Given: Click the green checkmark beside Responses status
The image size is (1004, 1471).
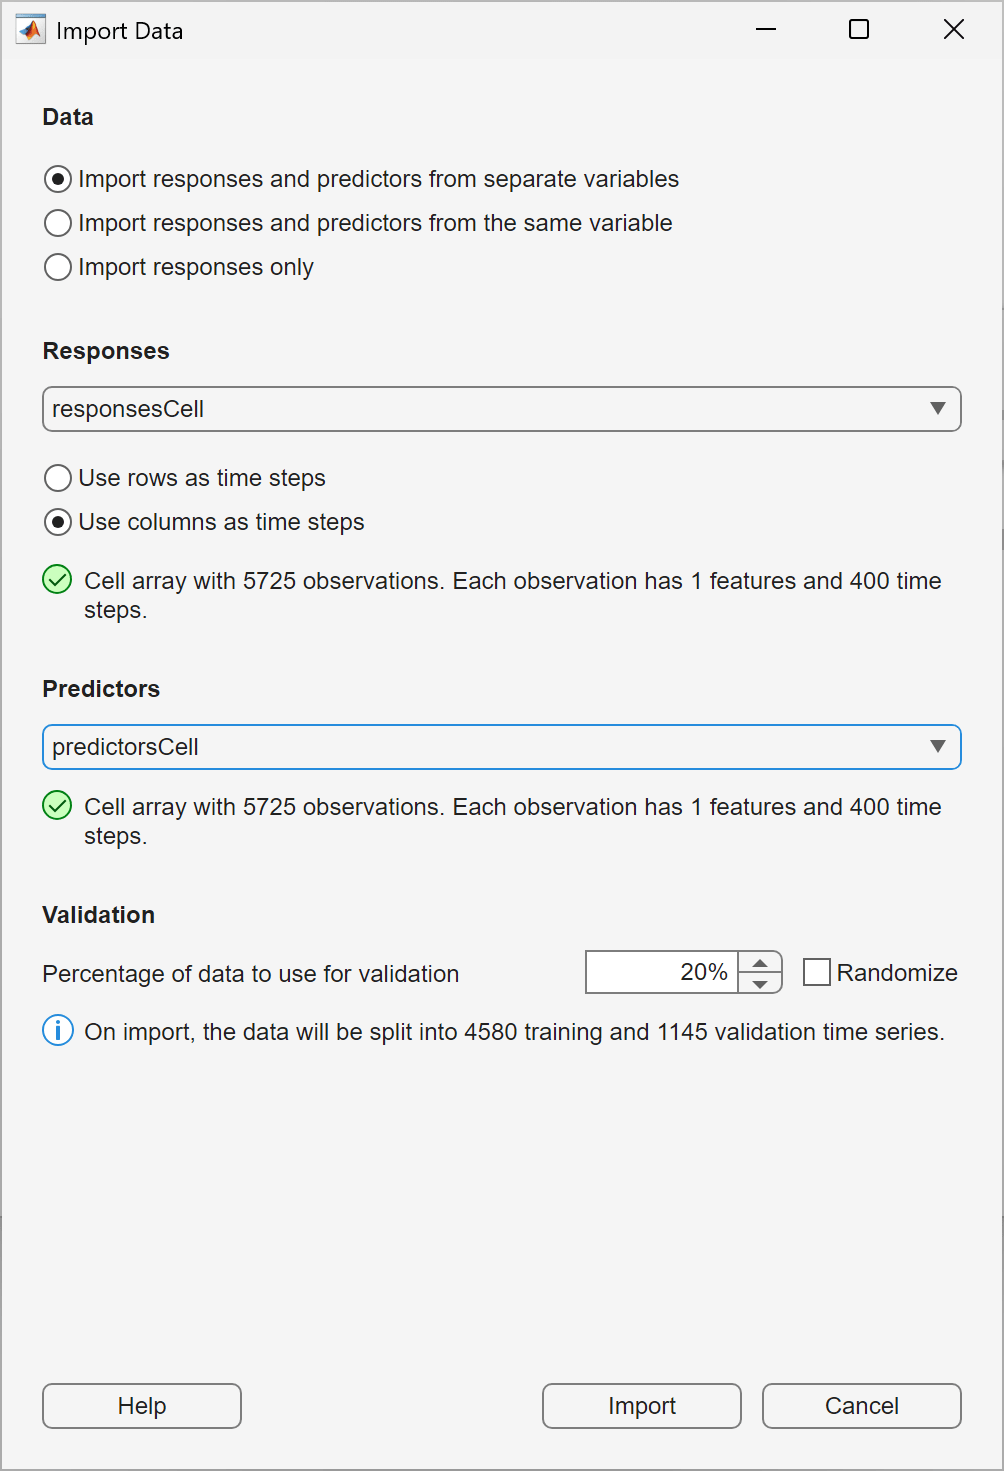Looking at the screenshot, I should pyautogui.click(x=57, y=581).
